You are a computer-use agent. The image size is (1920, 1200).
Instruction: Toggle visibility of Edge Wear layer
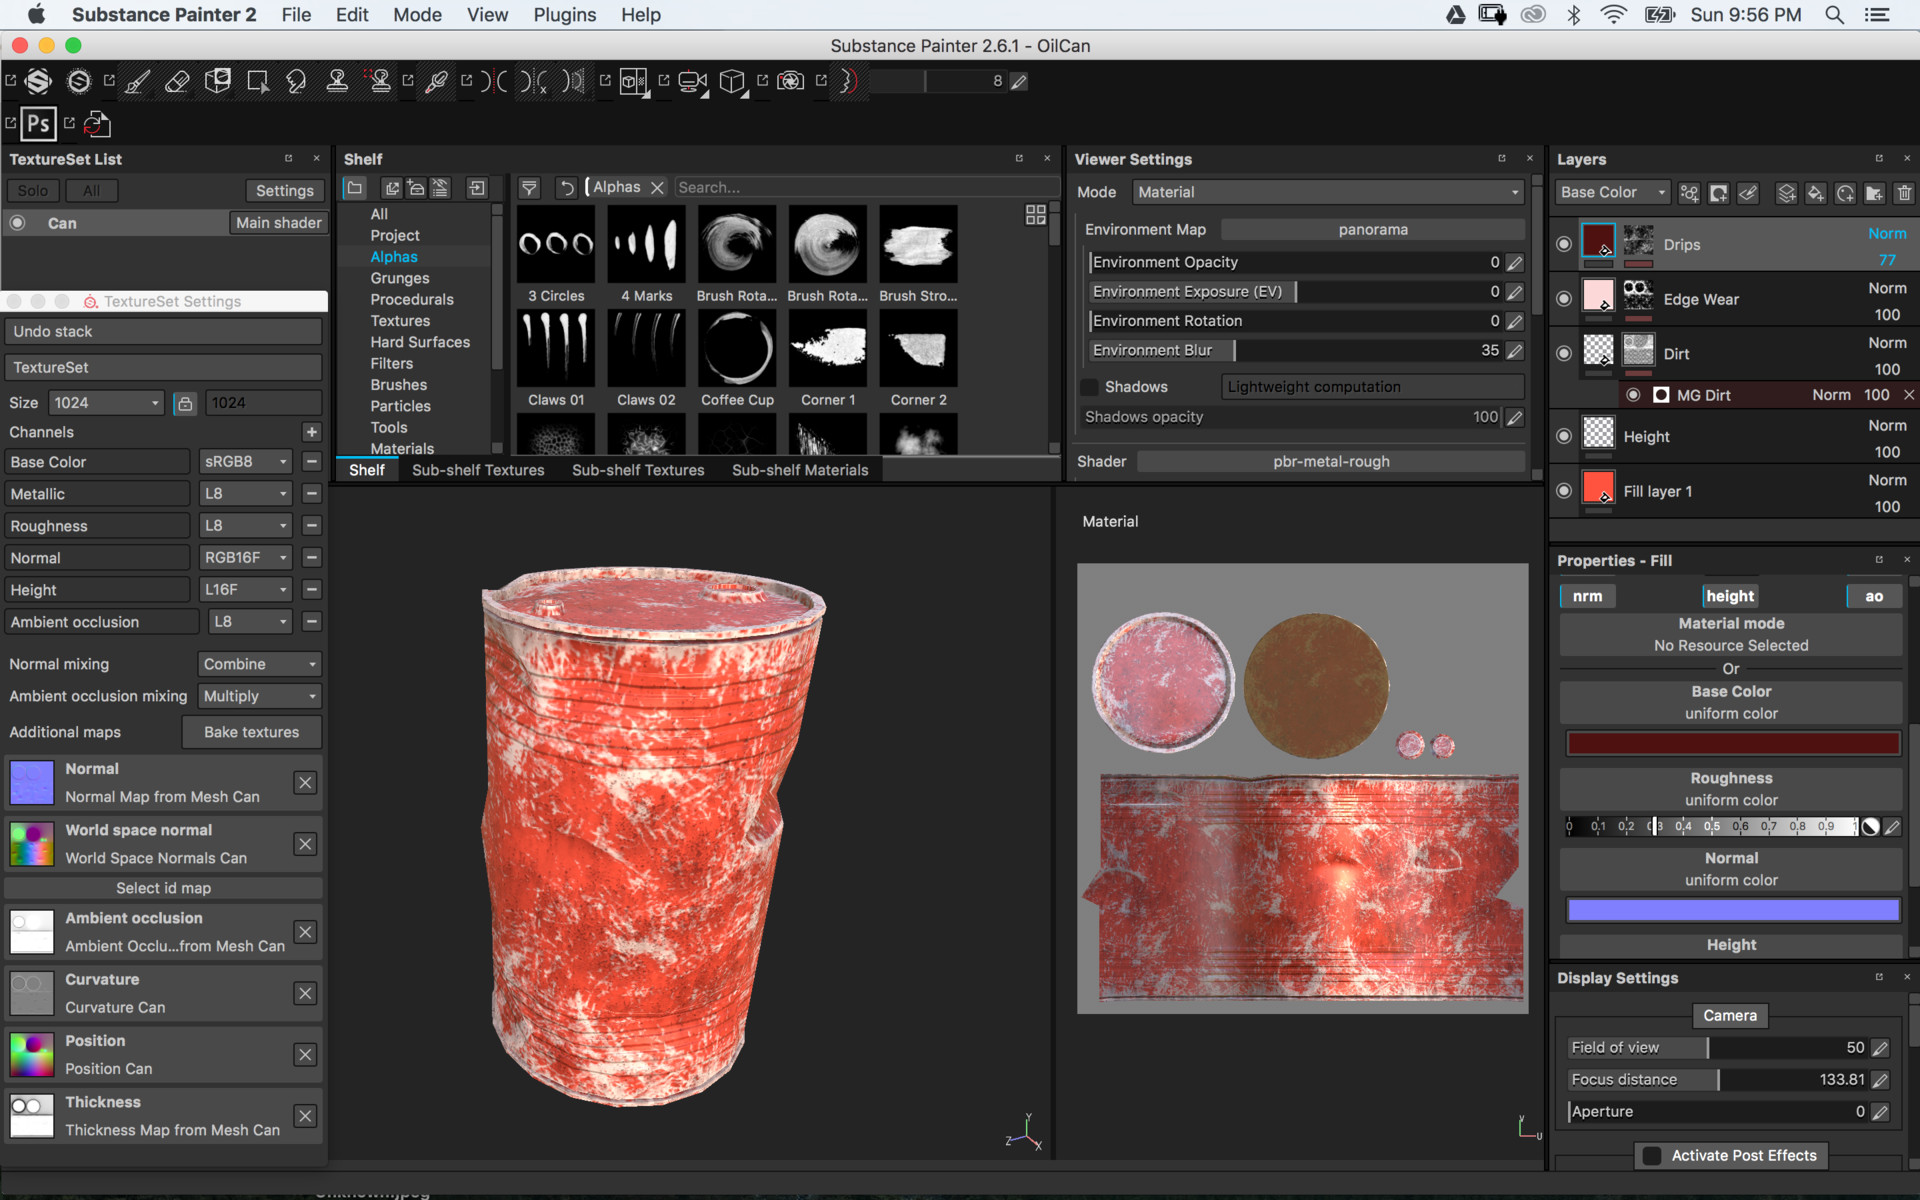point(1564,299)
